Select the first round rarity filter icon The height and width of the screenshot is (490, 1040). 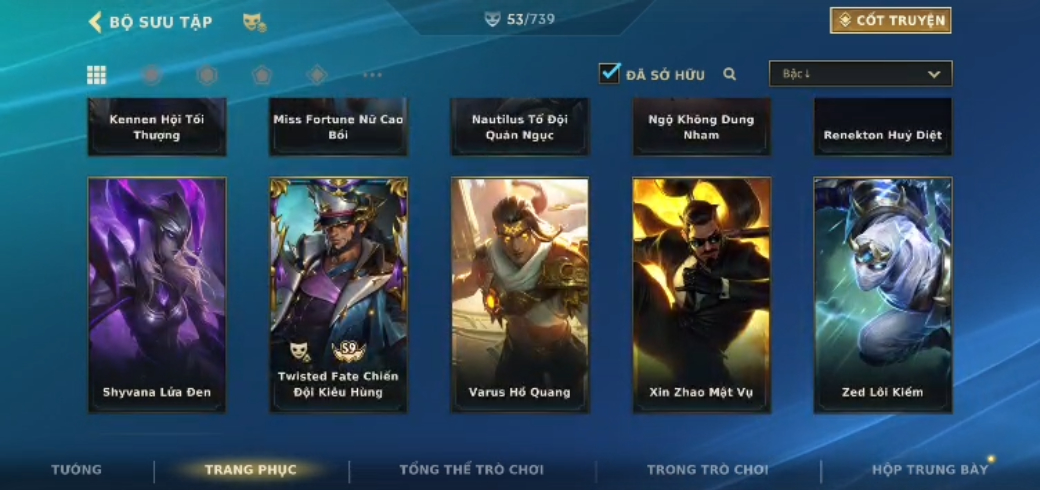point(152,75)
